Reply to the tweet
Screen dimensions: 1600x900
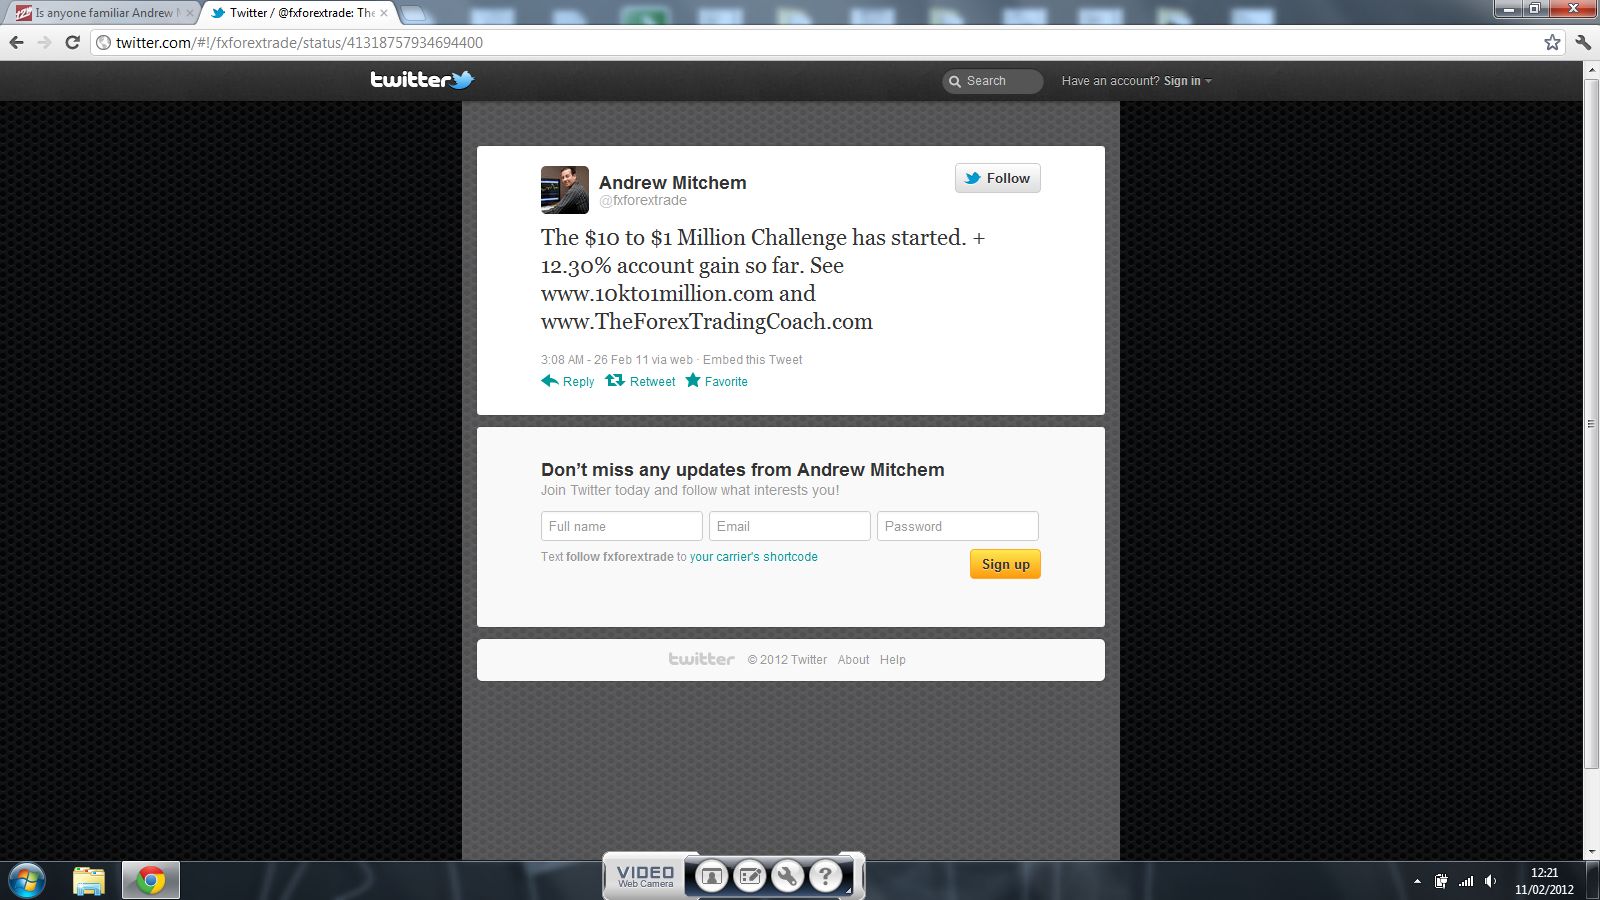[x=568, y=381]
